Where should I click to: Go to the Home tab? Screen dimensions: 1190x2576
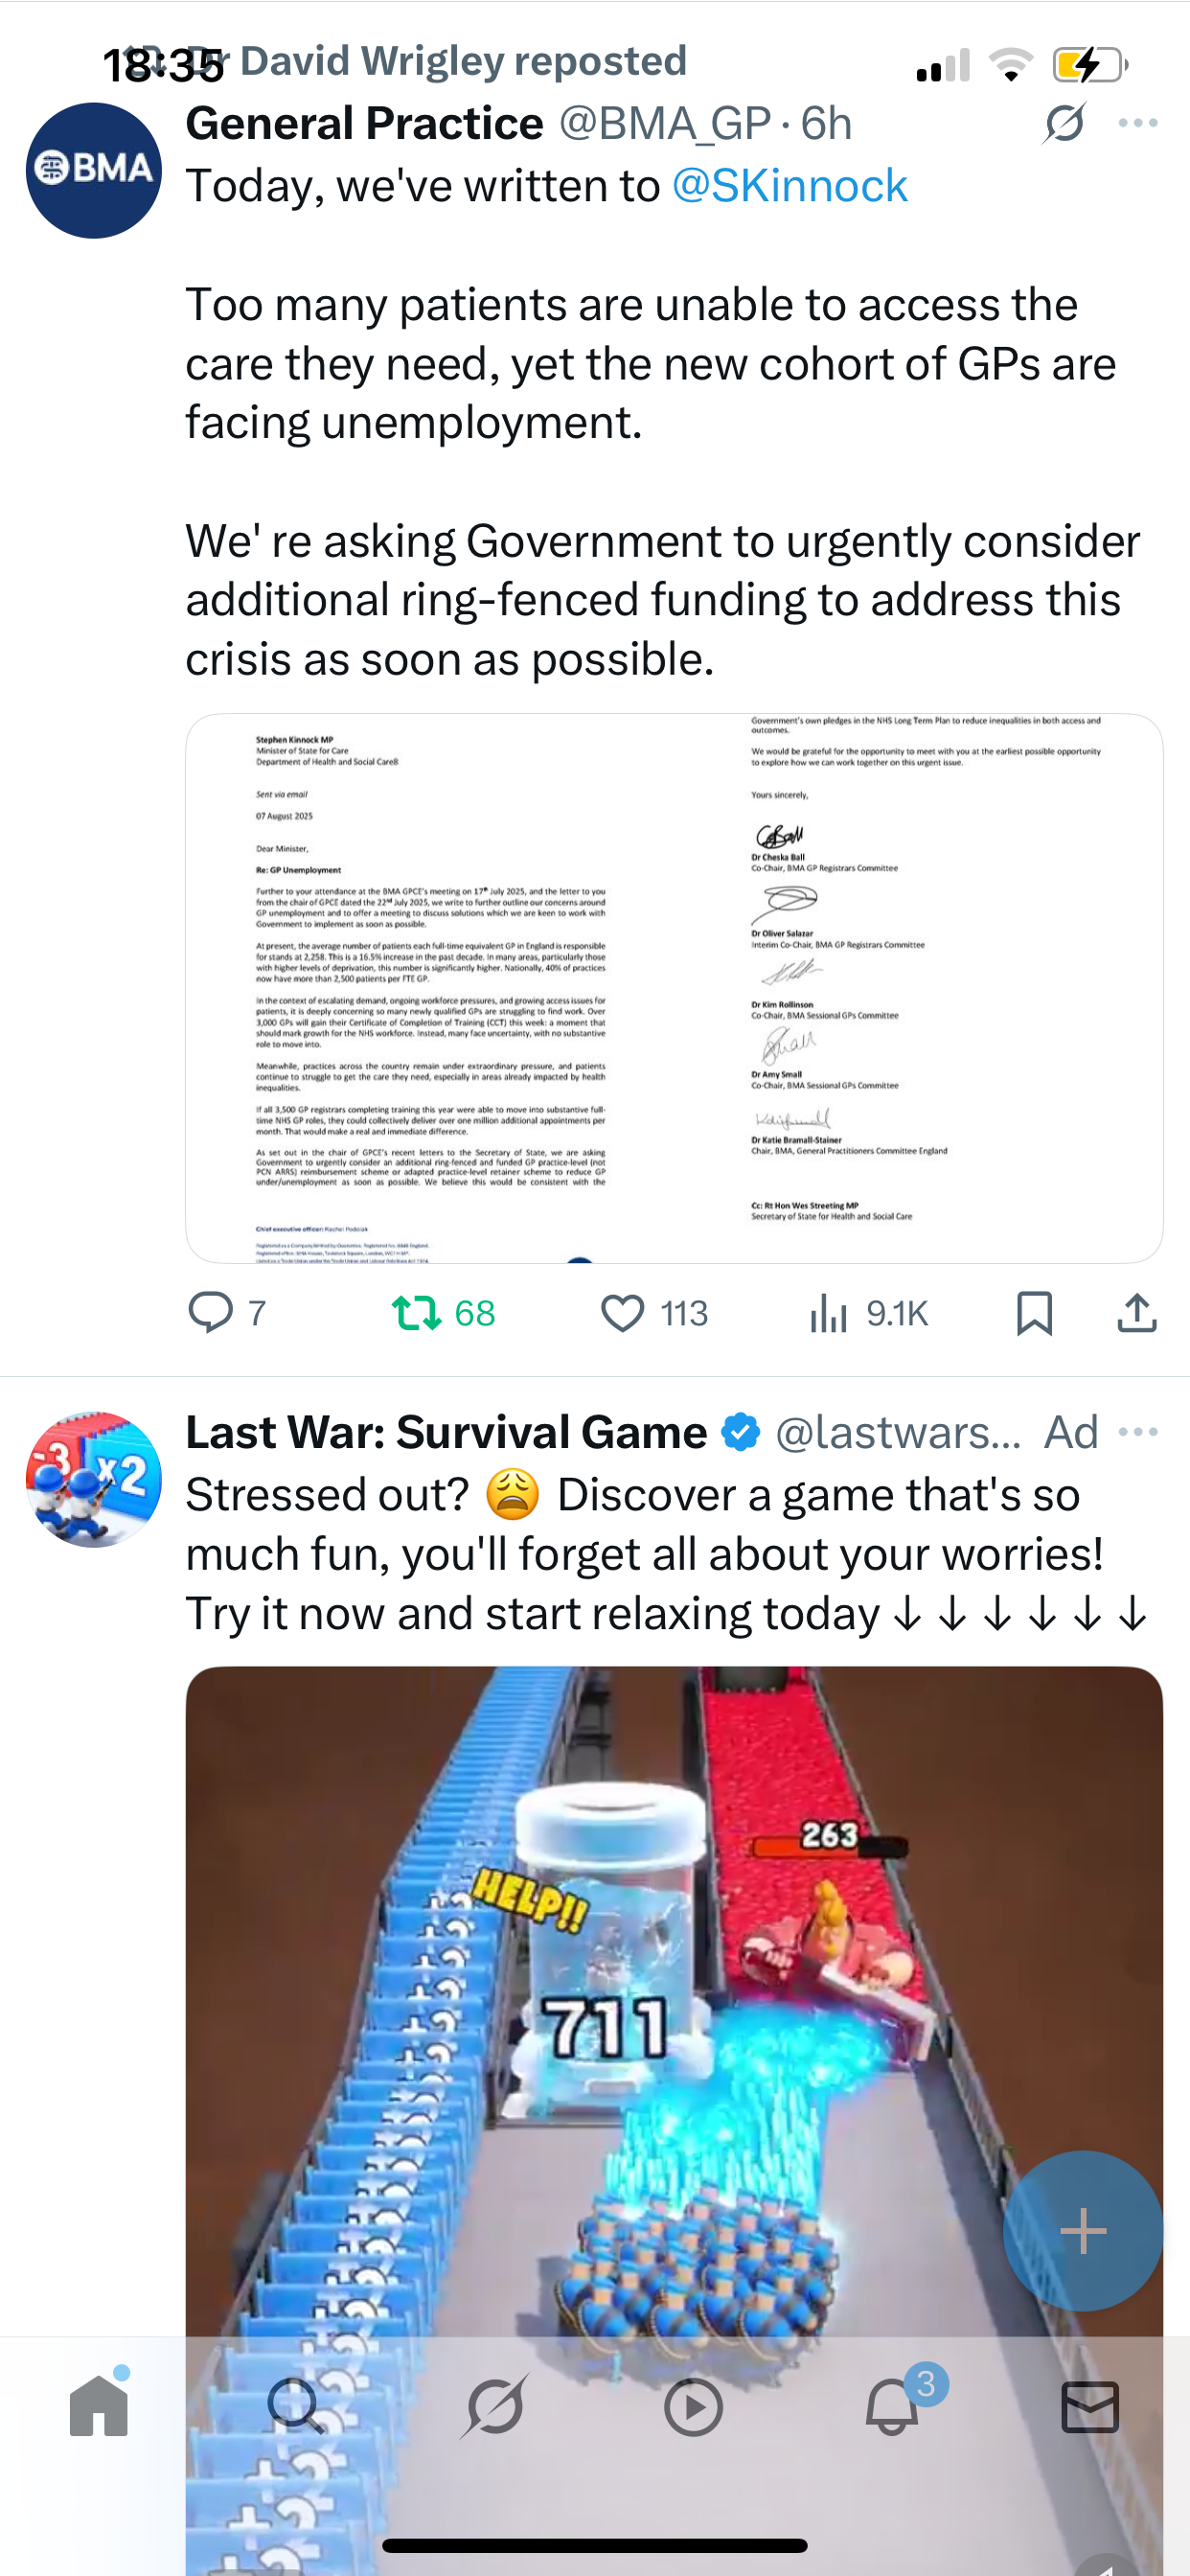[x=99, y=2405]
